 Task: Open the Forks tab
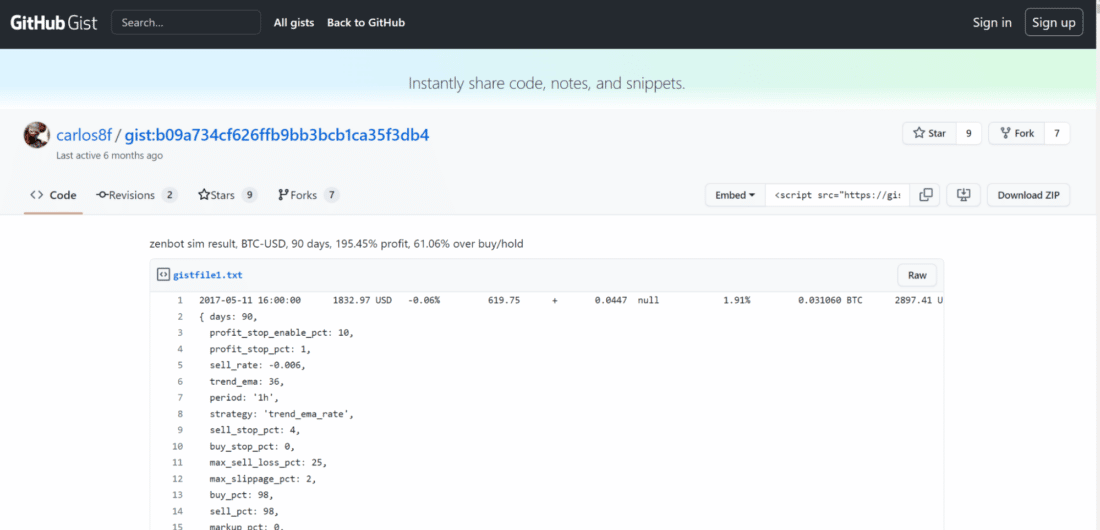(x=308, y=195)
